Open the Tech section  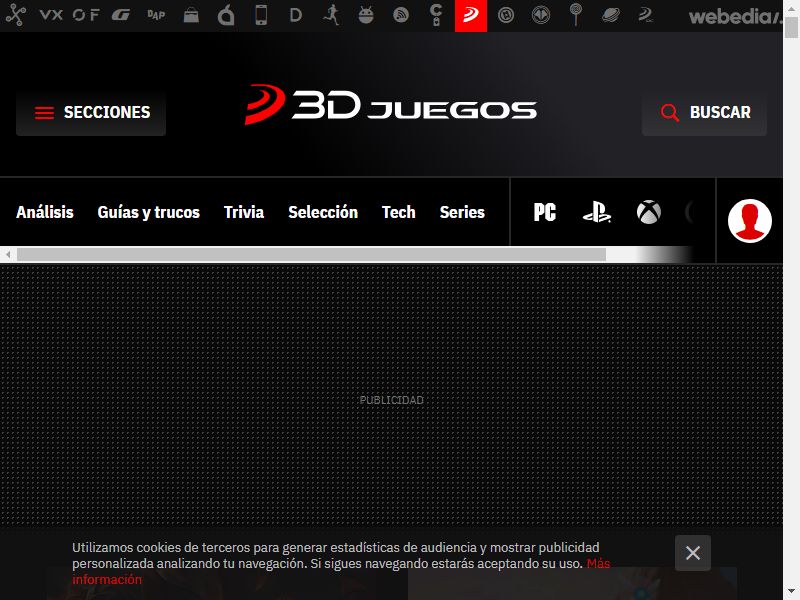point(398,212)
